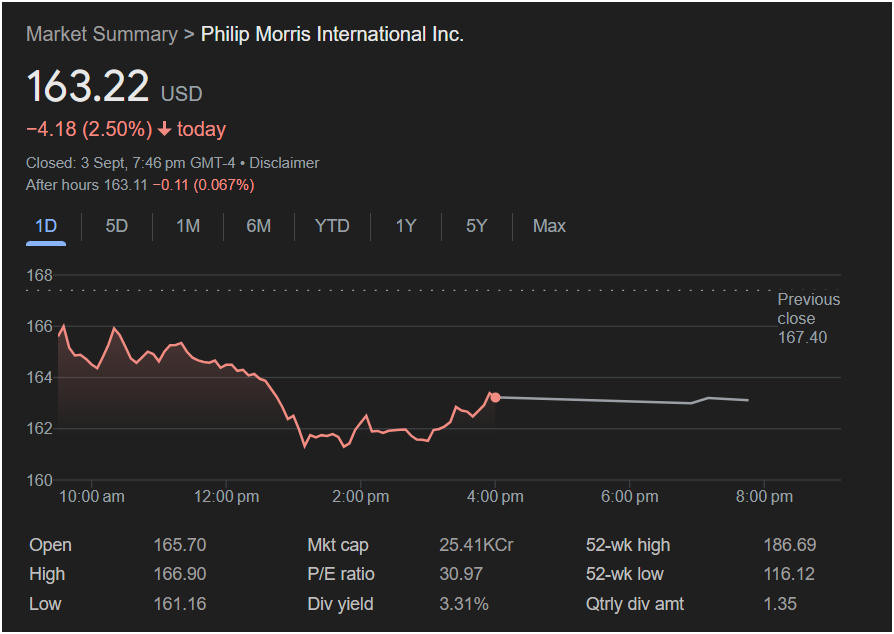Click the 52-wk low value 116.12
894x634 pixels.
pos(789,574)
